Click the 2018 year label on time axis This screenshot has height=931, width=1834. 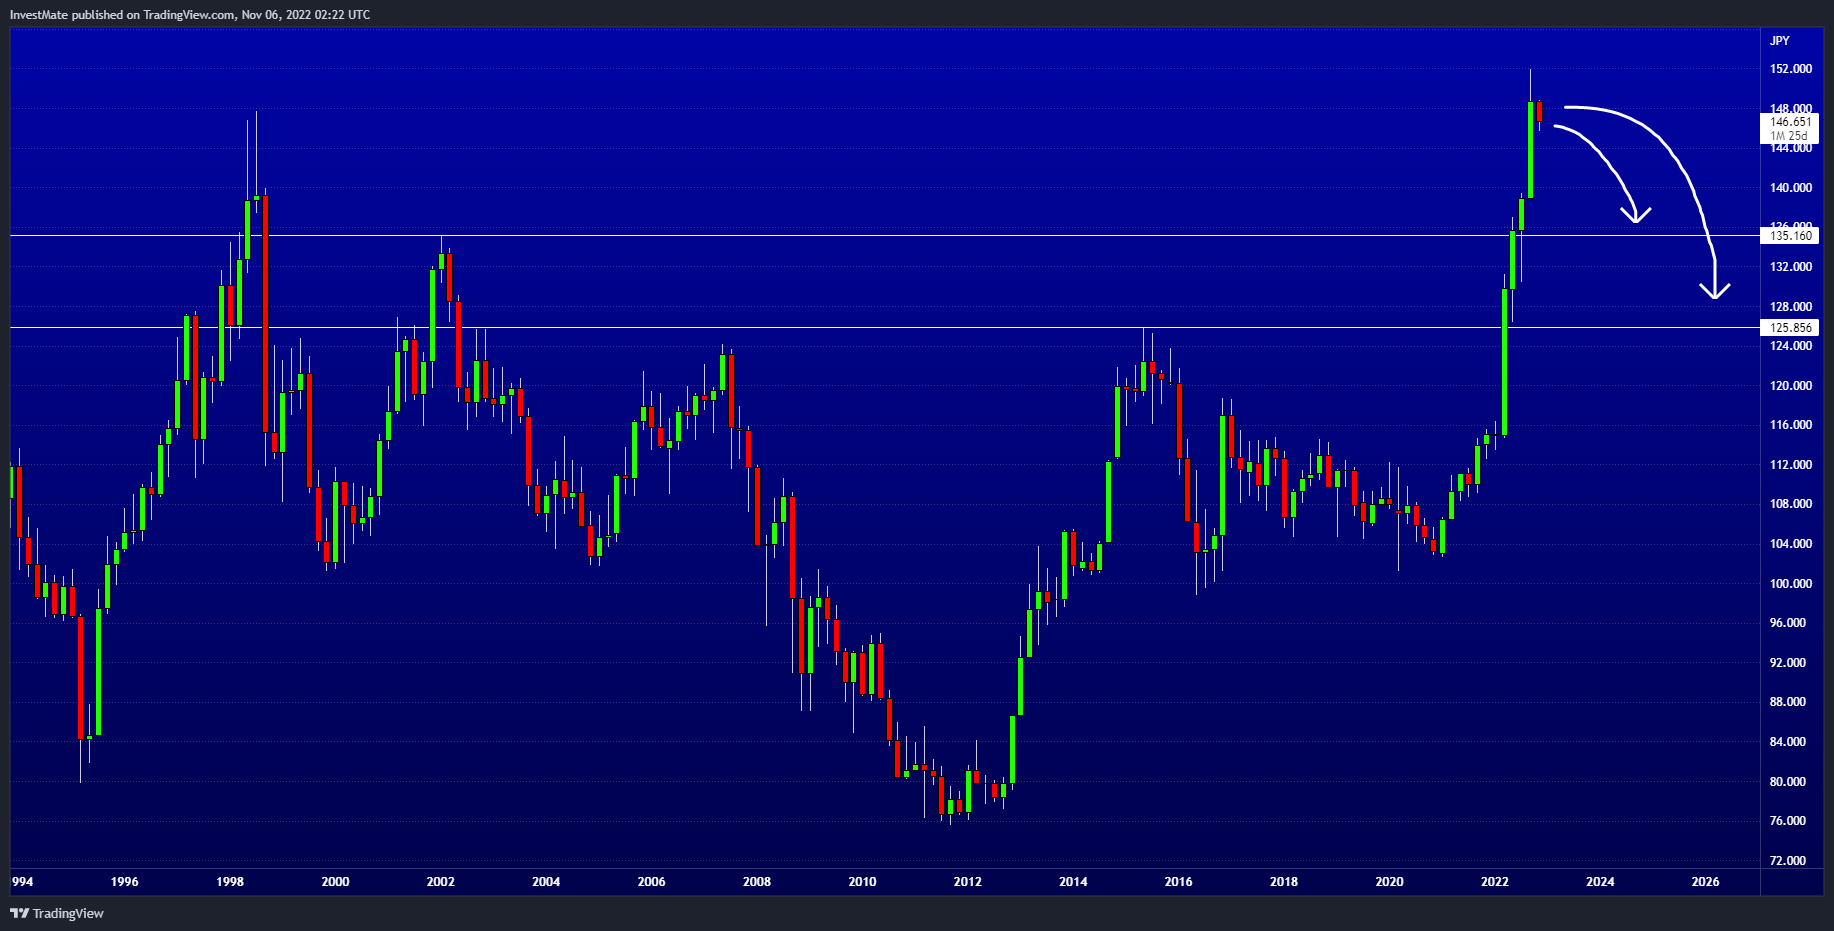pos(1284,882)
